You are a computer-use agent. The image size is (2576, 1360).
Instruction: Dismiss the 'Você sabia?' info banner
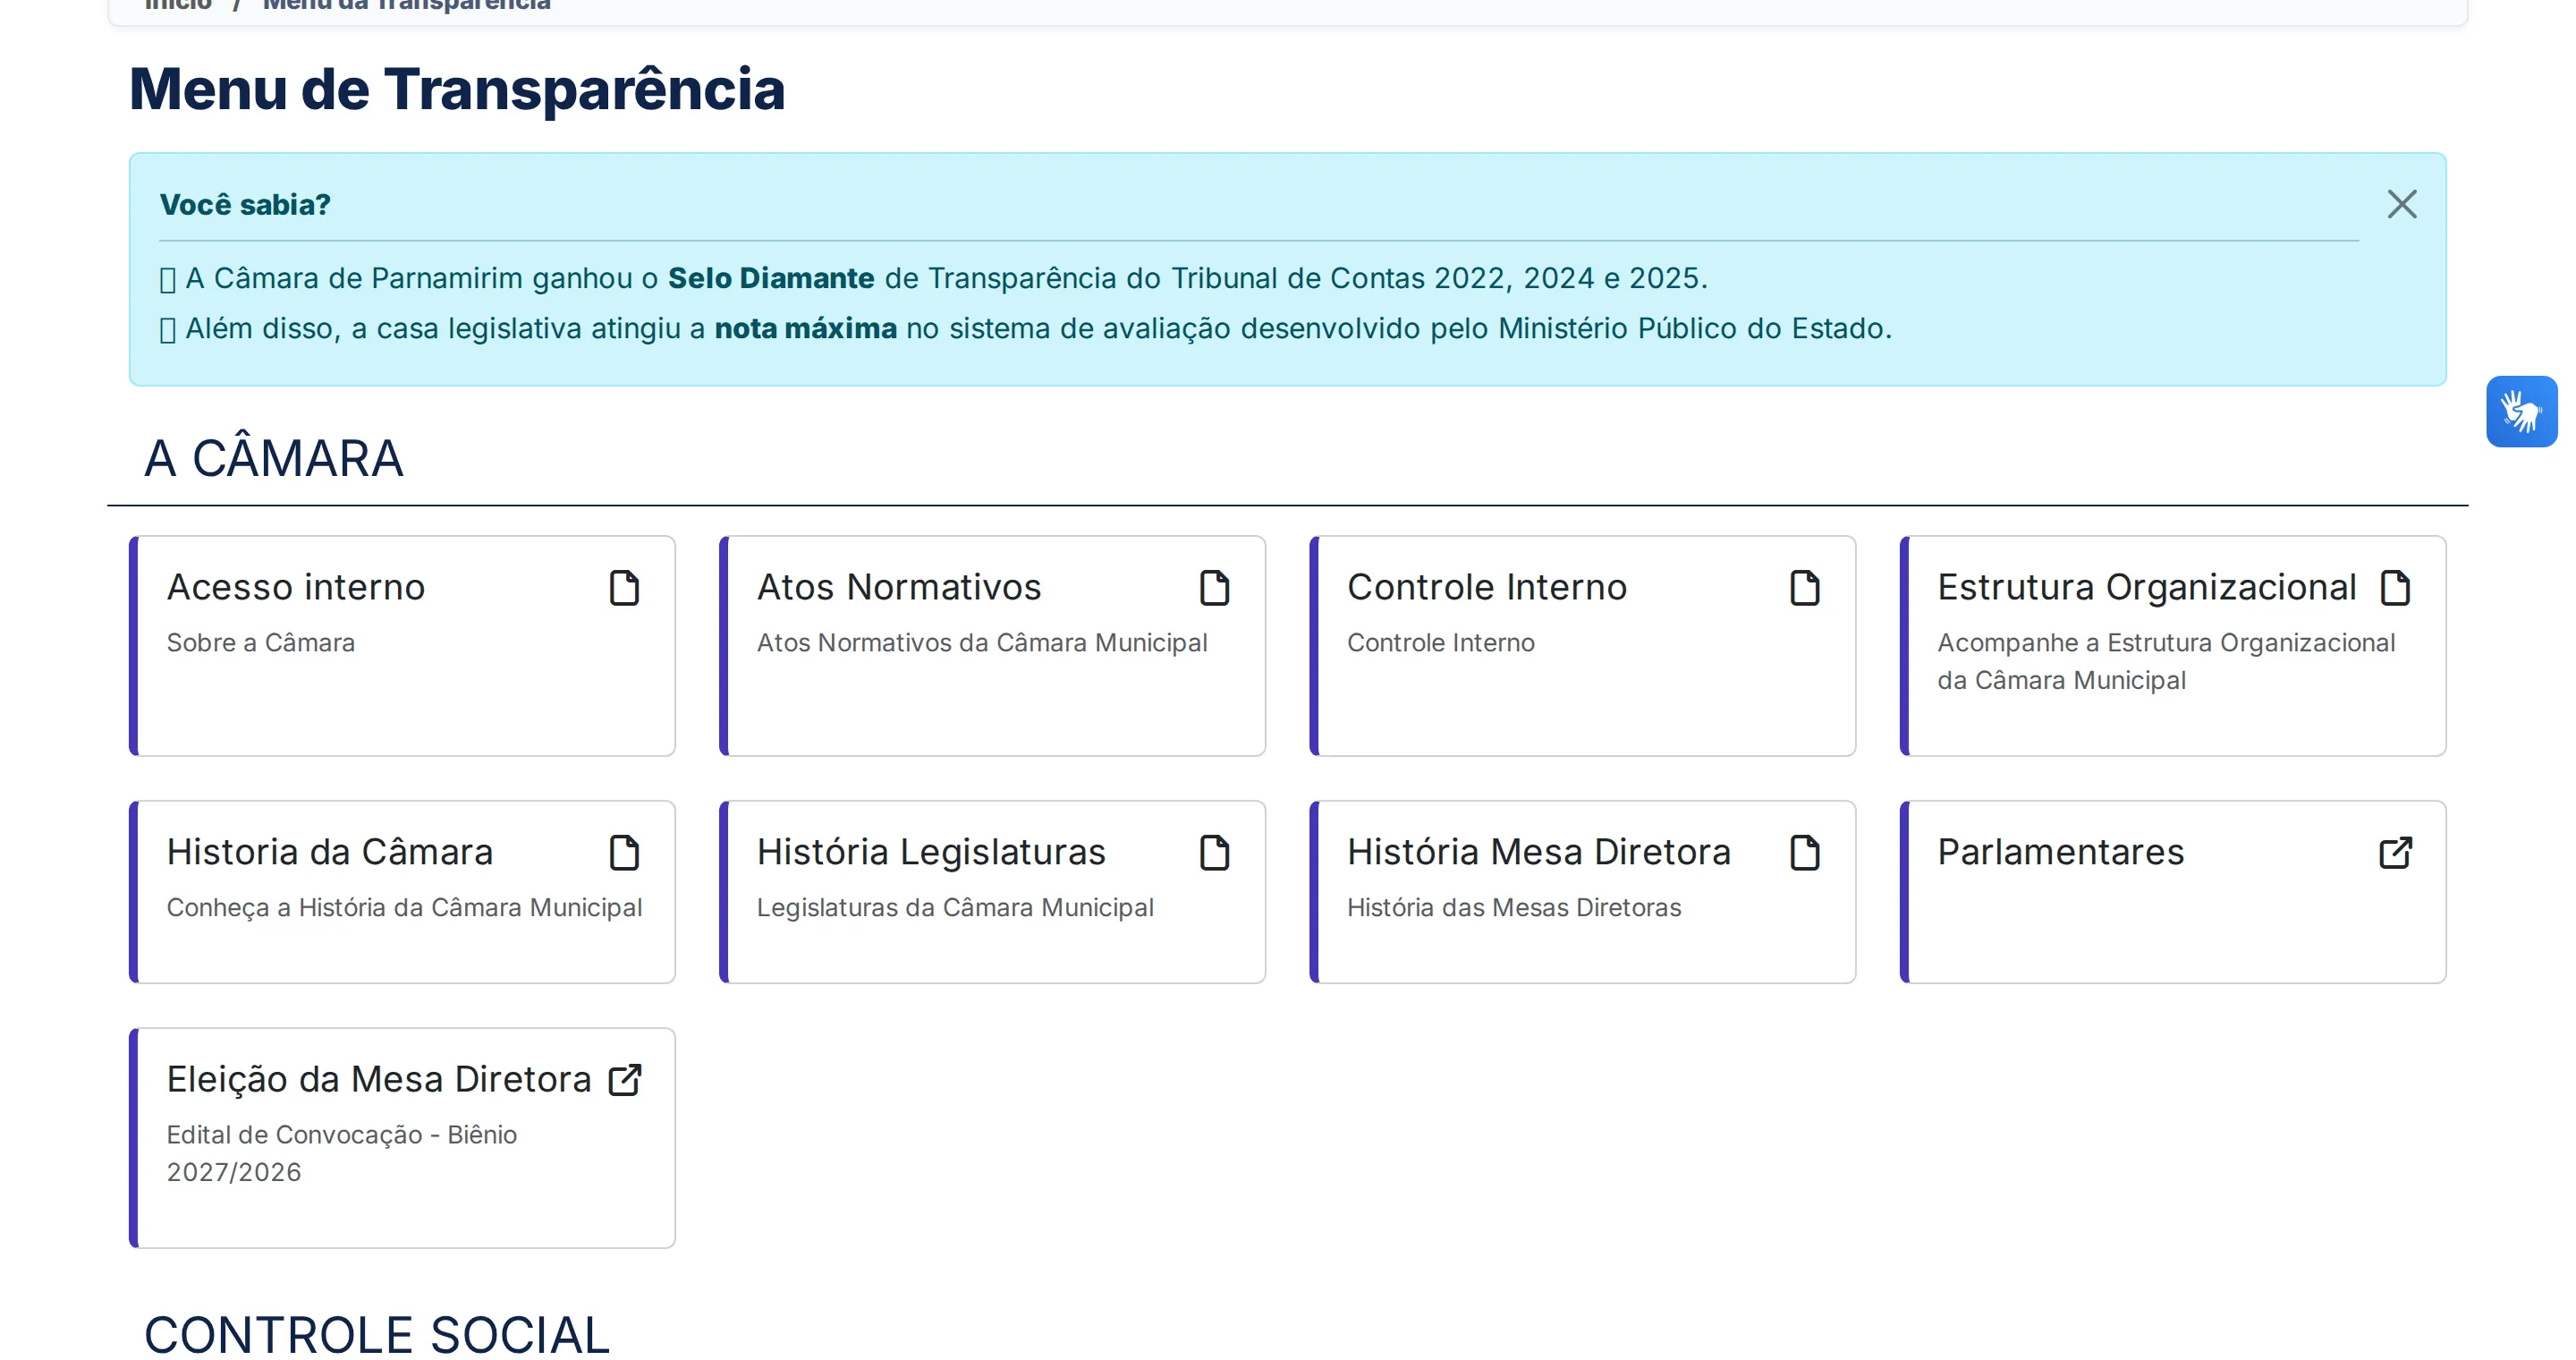(2402, 204)
